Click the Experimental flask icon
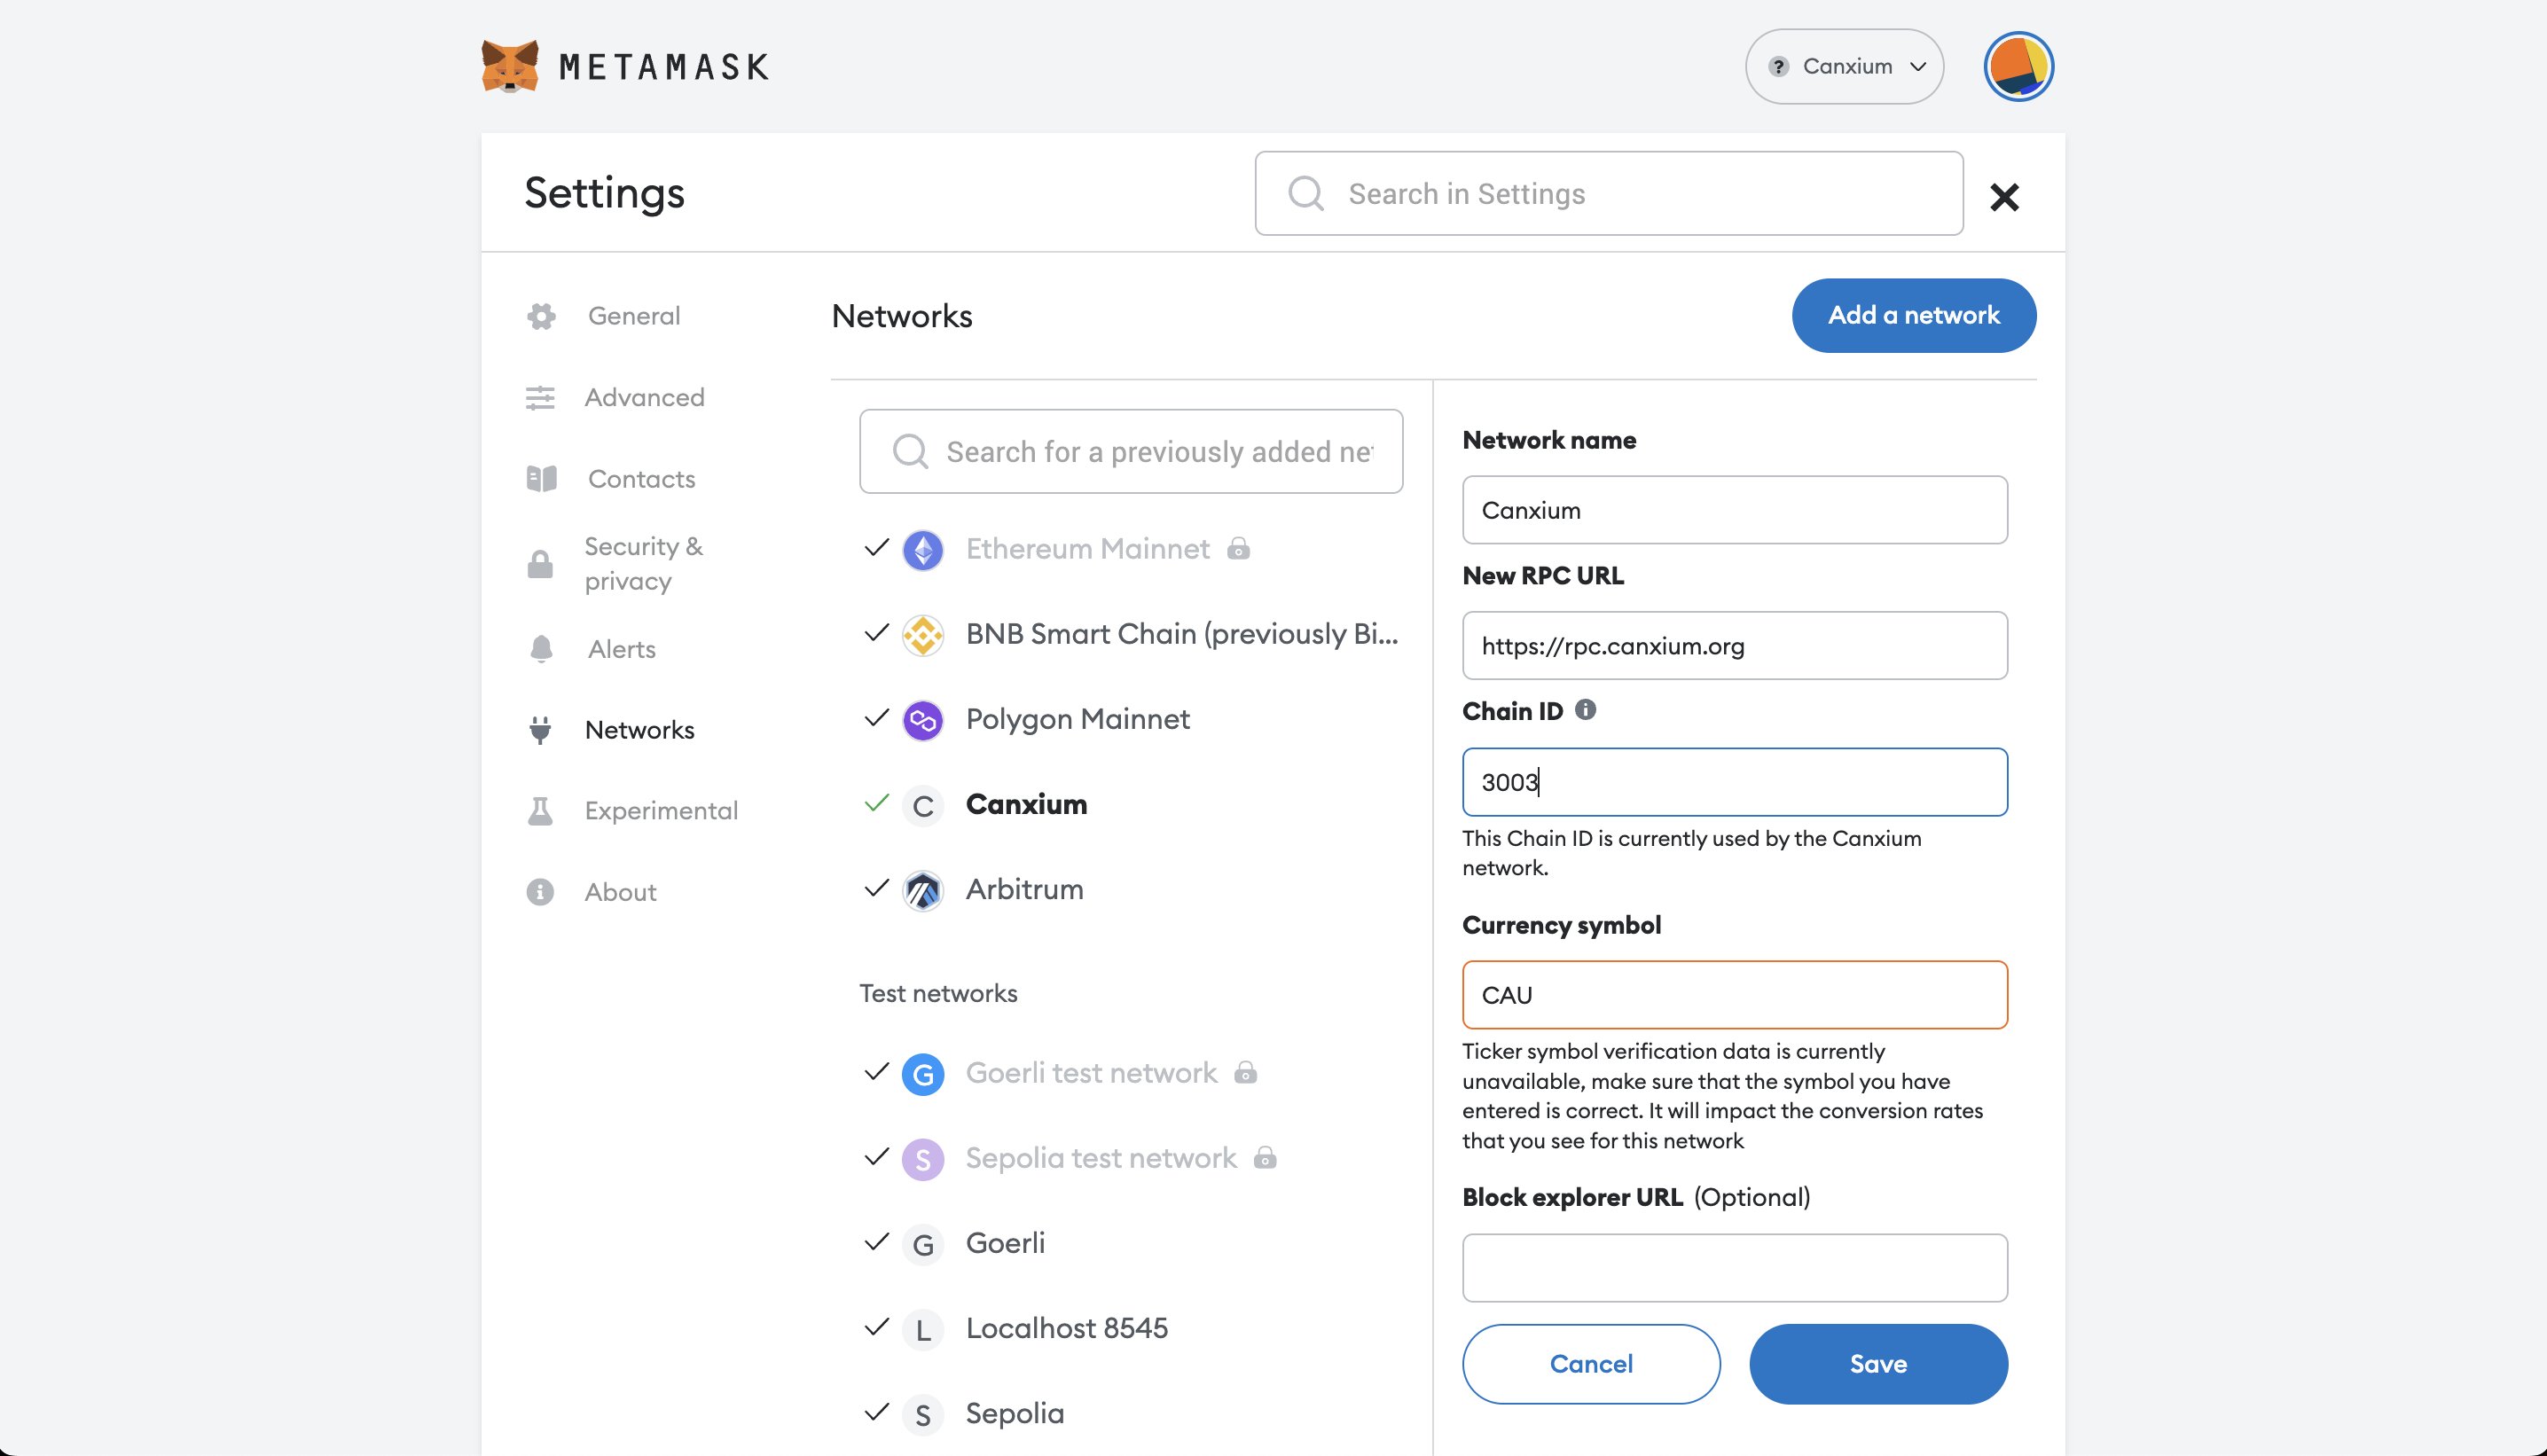2547x1456 pixels. [x=540, y=811]
